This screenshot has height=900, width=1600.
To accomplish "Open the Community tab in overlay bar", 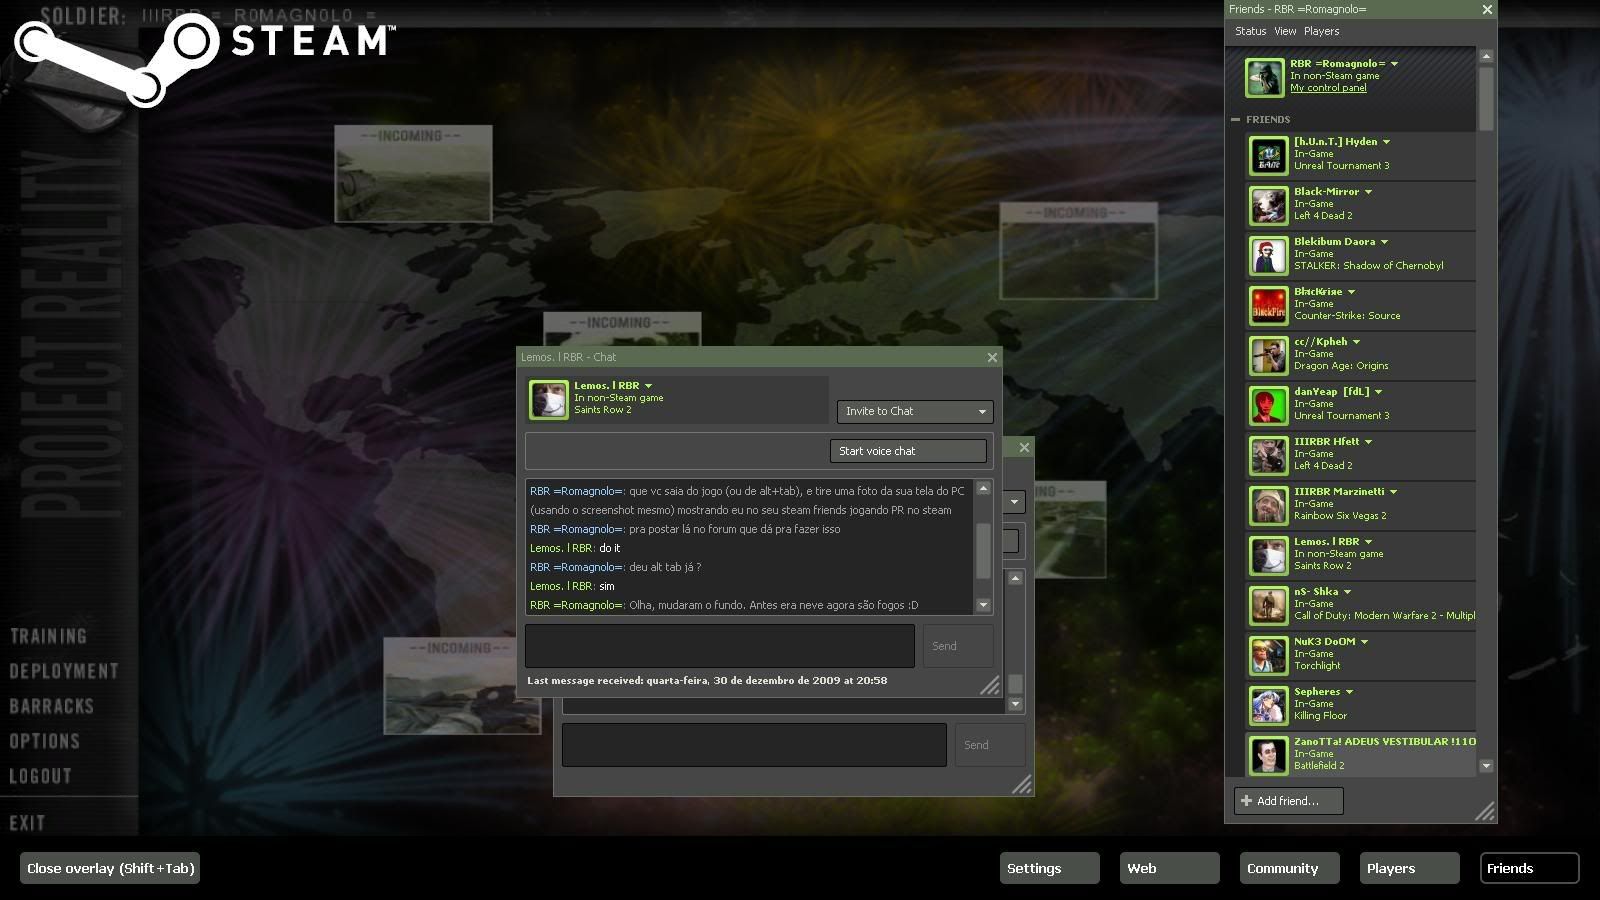I will (1289, 868).
